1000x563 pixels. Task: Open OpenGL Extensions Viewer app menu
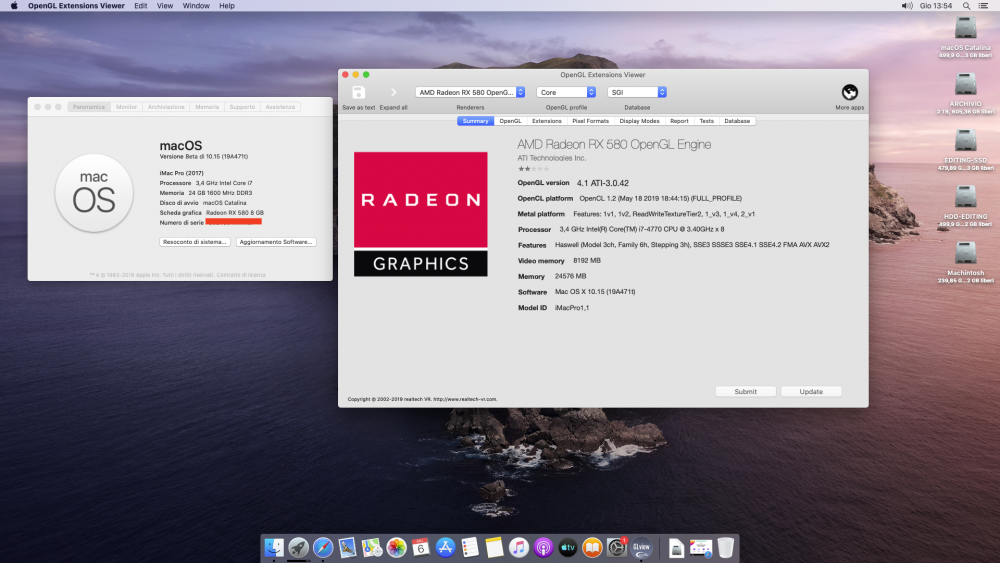pyautogui.click(x=77, y=6)
